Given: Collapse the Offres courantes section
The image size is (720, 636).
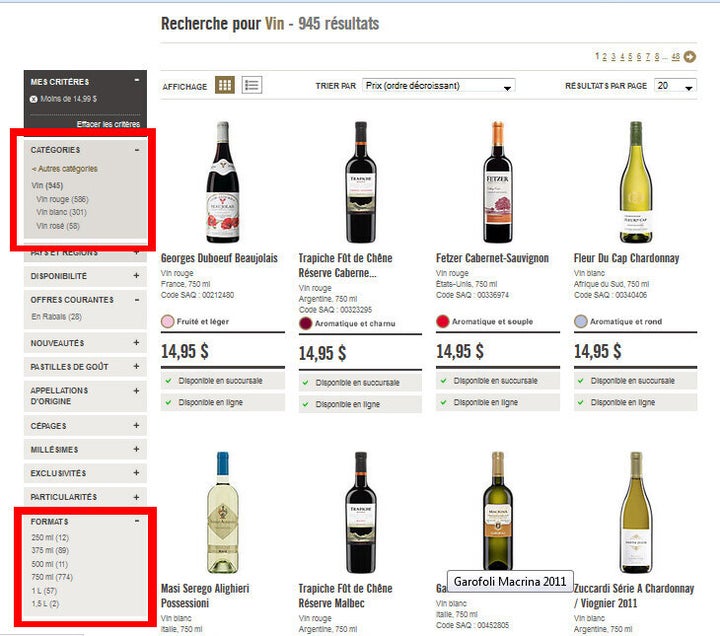Looking at the screenshot, I should [137, 299].
